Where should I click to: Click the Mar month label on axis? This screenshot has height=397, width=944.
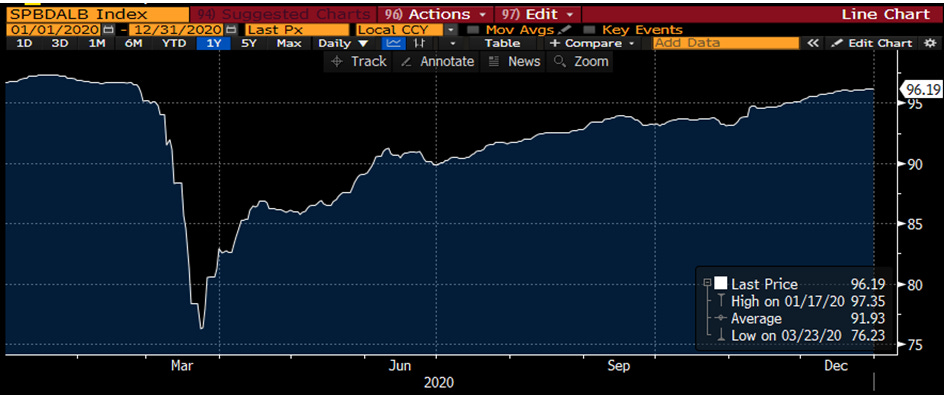182,365
